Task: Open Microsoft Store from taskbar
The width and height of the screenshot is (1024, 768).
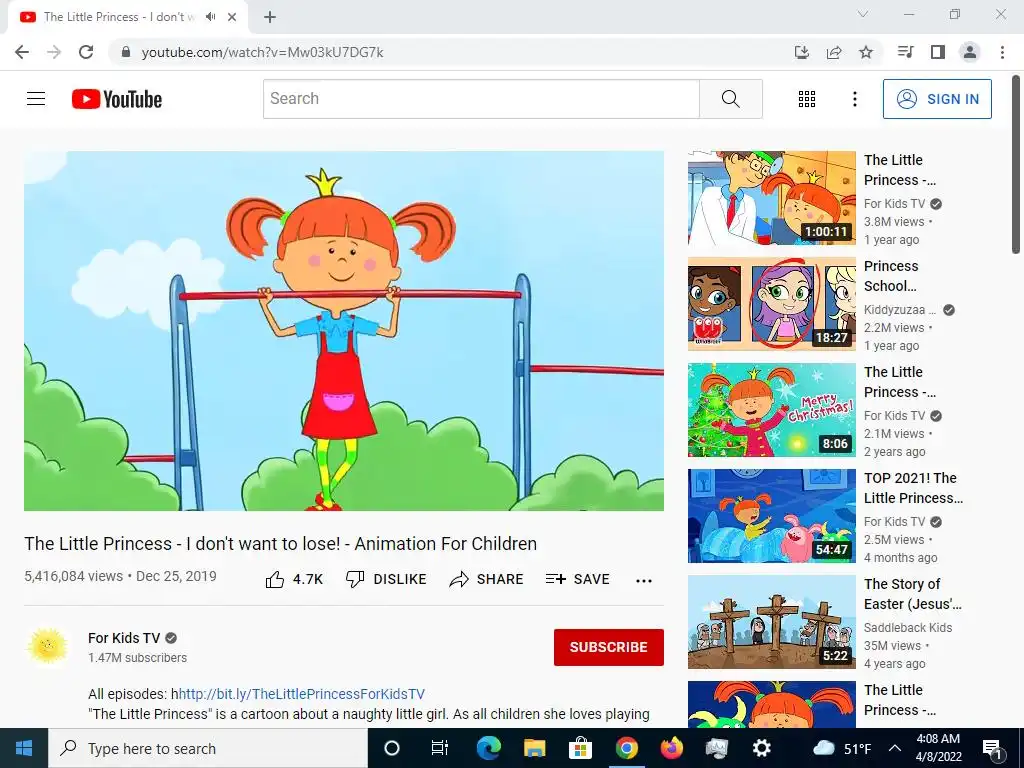Action: click(x=580, y=748)
